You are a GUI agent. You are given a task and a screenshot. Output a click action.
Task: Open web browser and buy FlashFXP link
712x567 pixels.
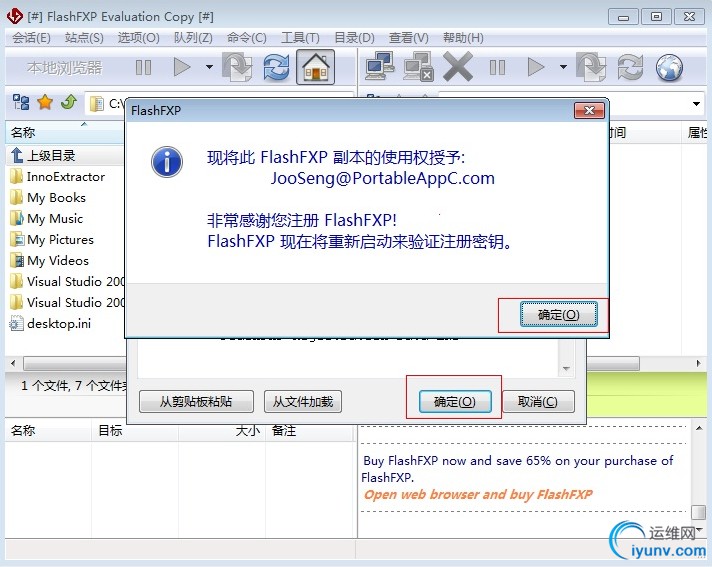tap(478, 494)
